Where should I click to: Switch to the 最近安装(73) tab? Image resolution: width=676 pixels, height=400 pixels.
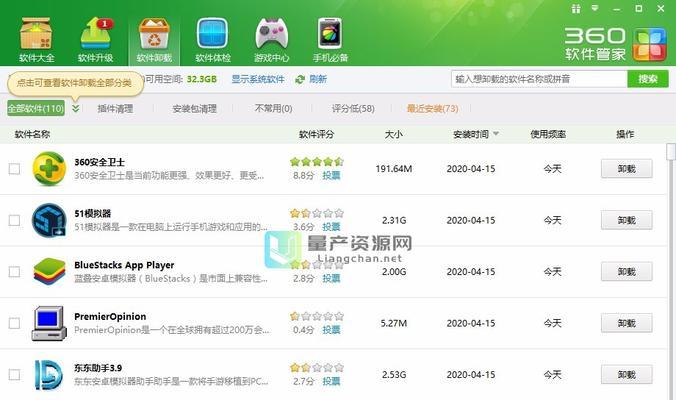click(x=432, y=109)
